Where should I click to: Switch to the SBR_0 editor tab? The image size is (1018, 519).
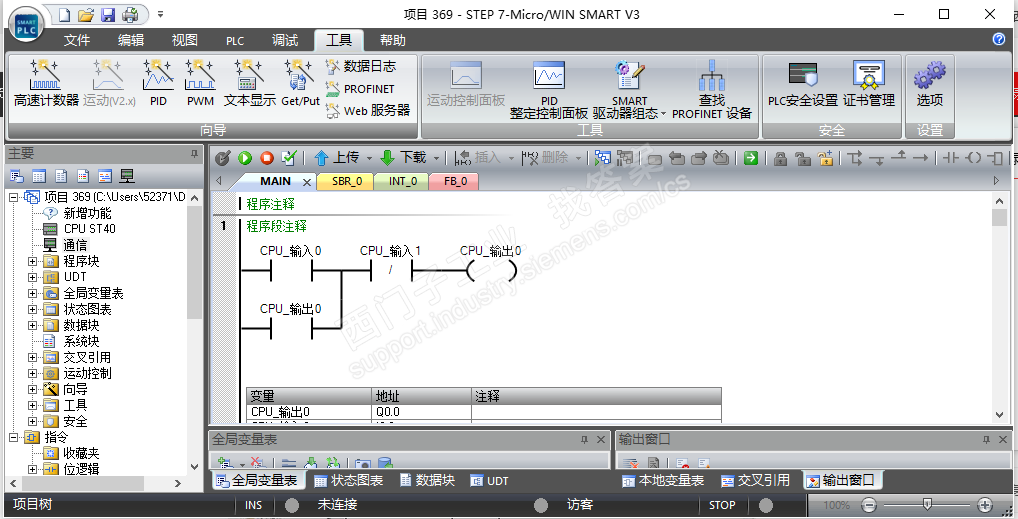347,181
